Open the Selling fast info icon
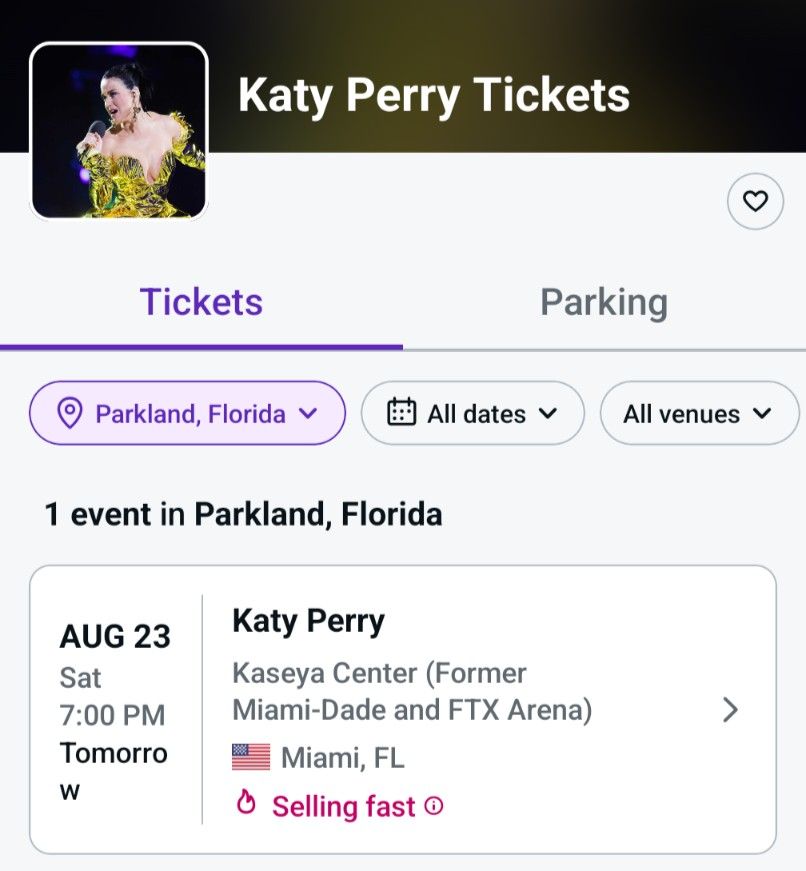806x871 pixels. (x=434, y=805)
